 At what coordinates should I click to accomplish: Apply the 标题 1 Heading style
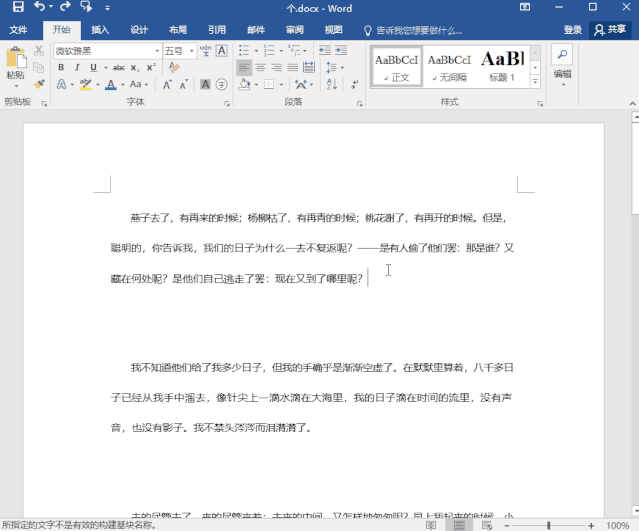(x=502, y=67)
